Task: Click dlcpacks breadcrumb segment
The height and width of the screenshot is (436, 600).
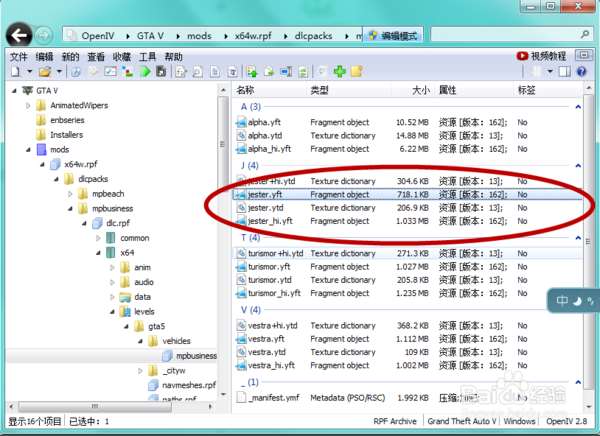Action: pos(313,36)
